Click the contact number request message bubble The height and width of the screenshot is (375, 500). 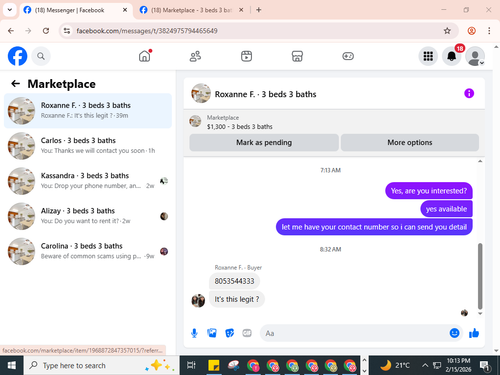(374, 227)
